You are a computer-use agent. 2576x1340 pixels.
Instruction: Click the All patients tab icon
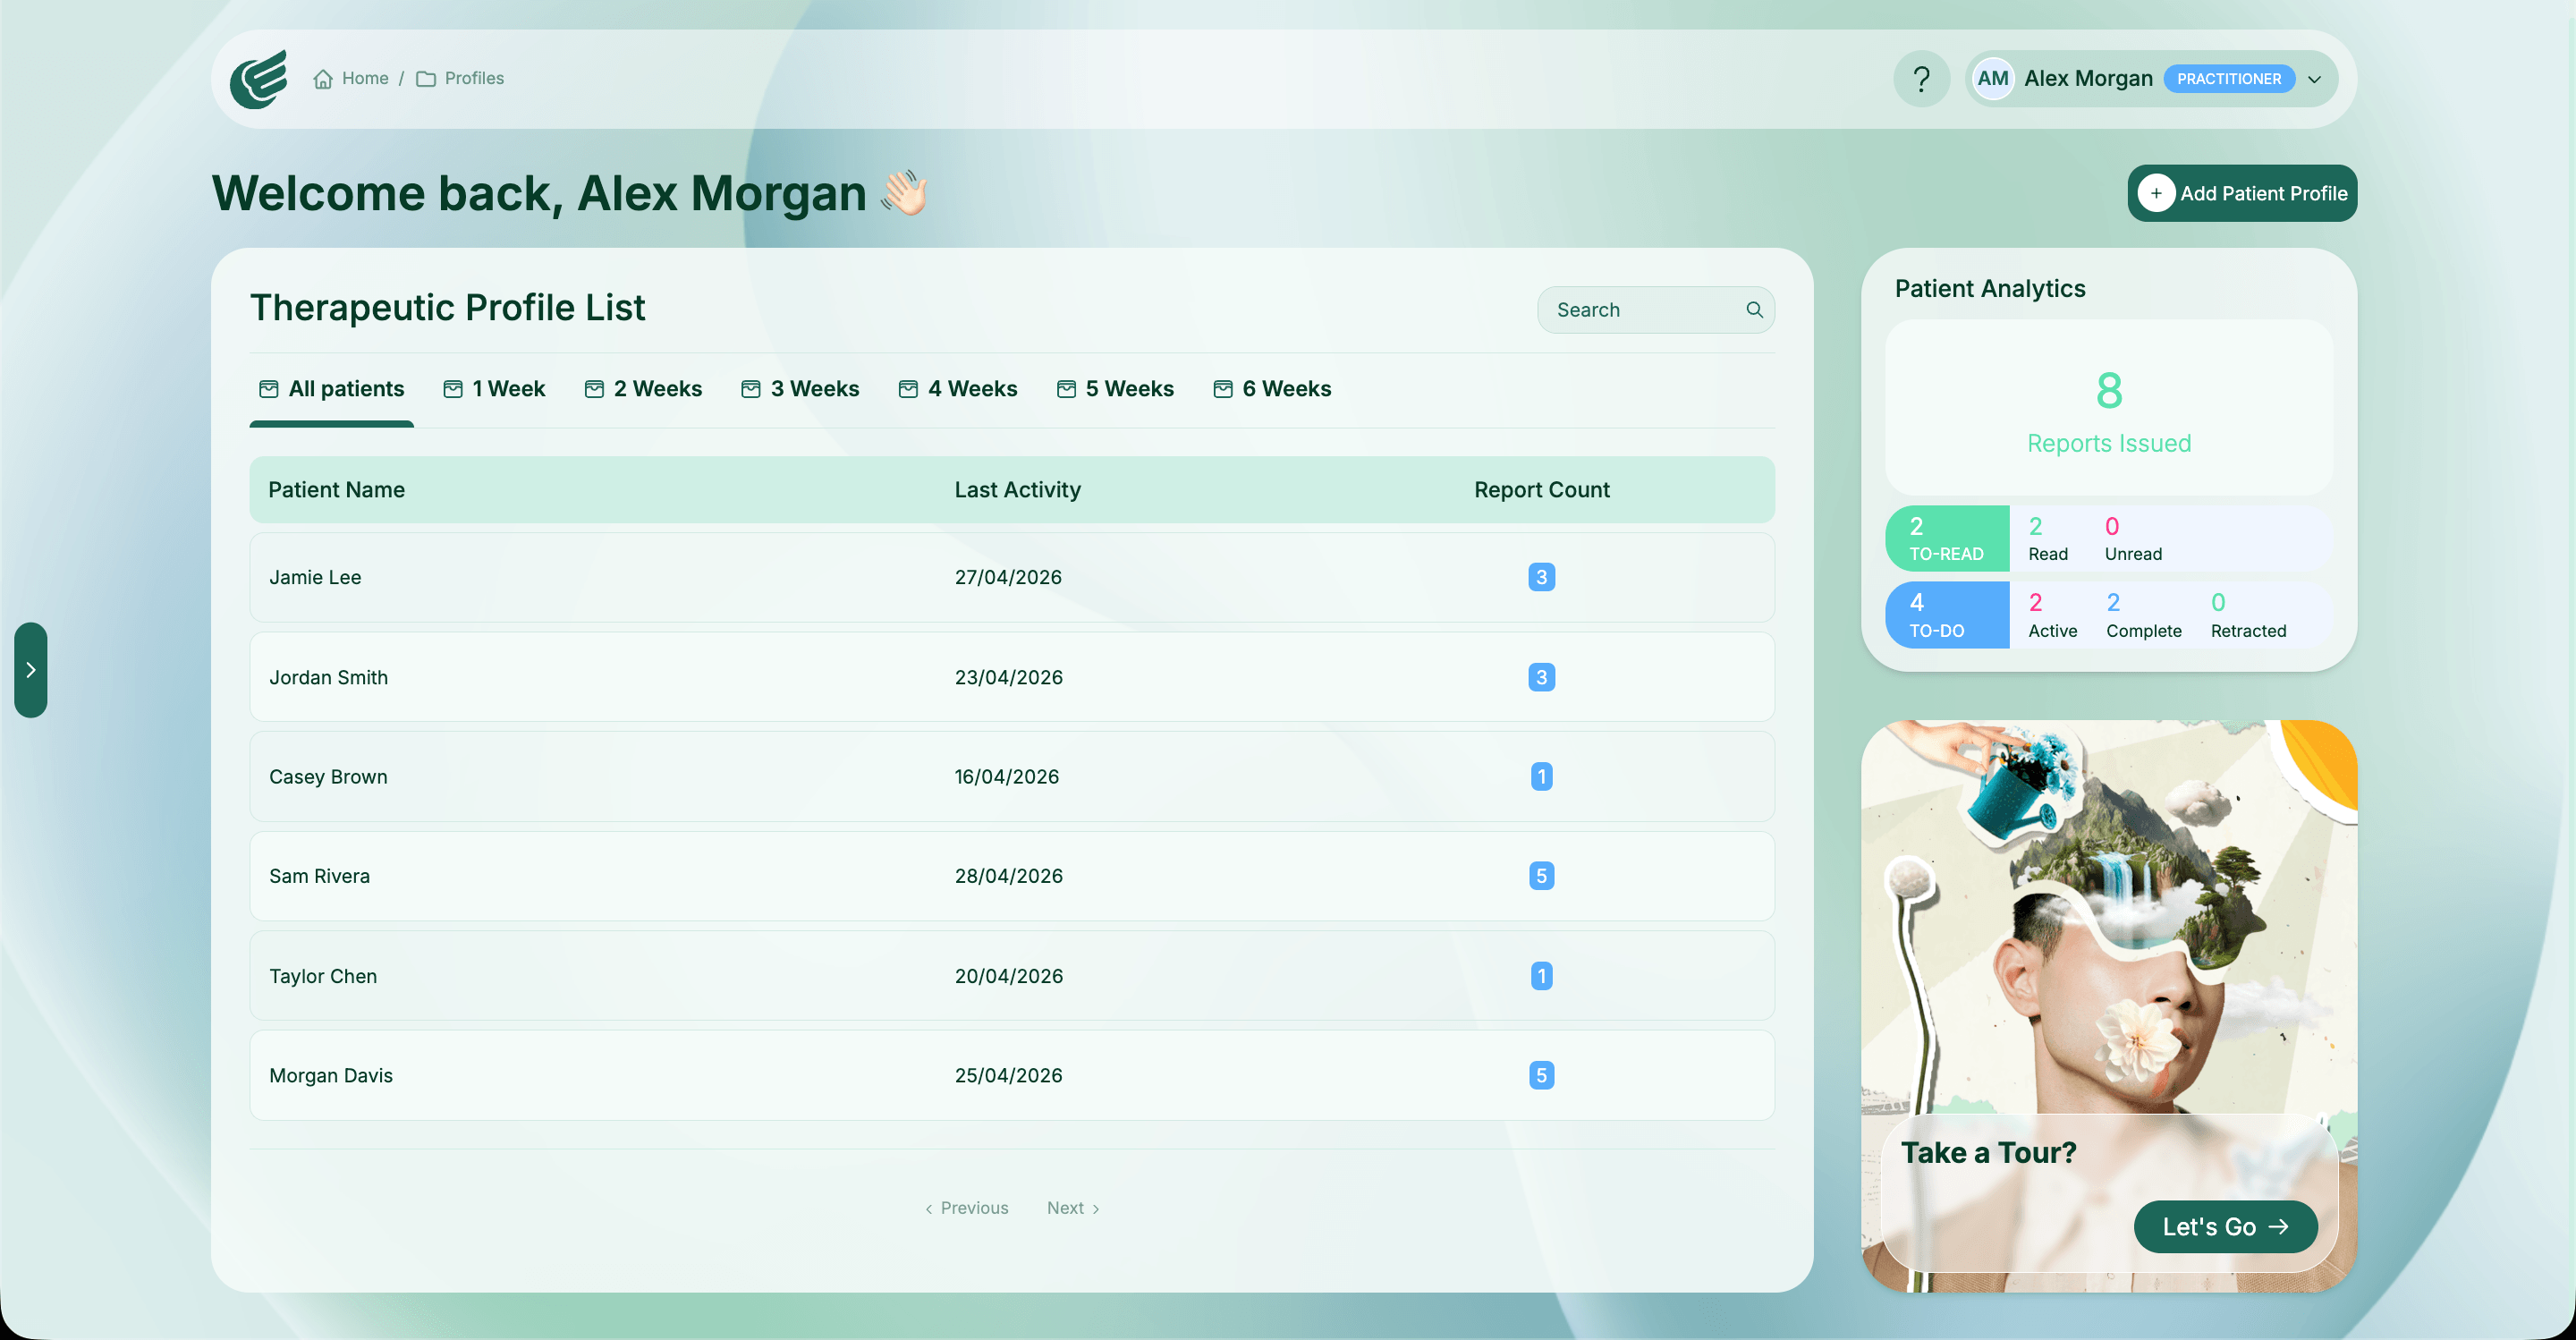[x=268, y=389]
